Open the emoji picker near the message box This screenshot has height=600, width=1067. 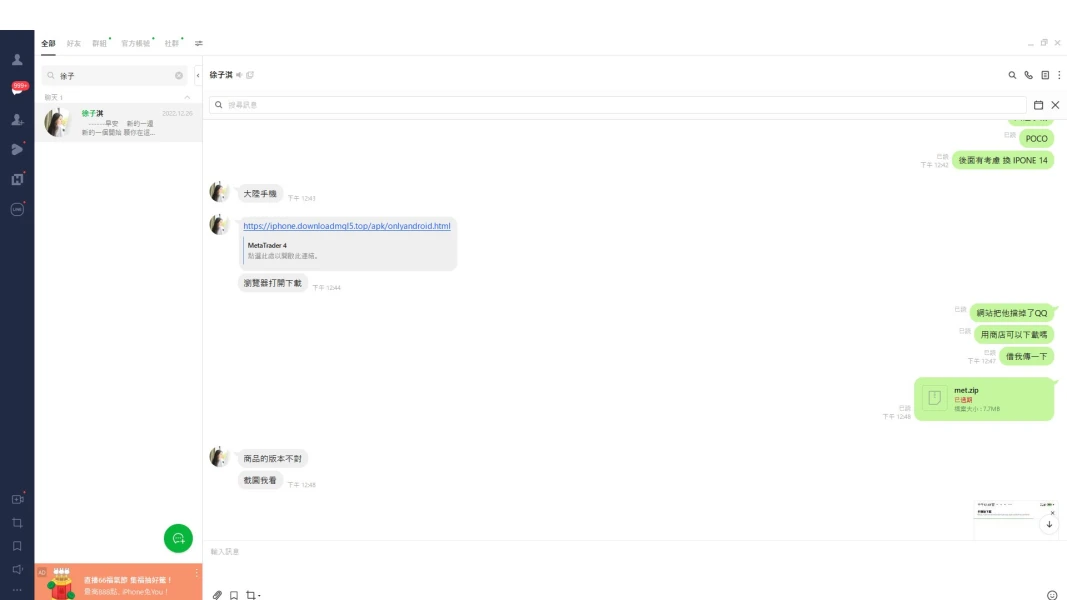[x=1051, y=592]
